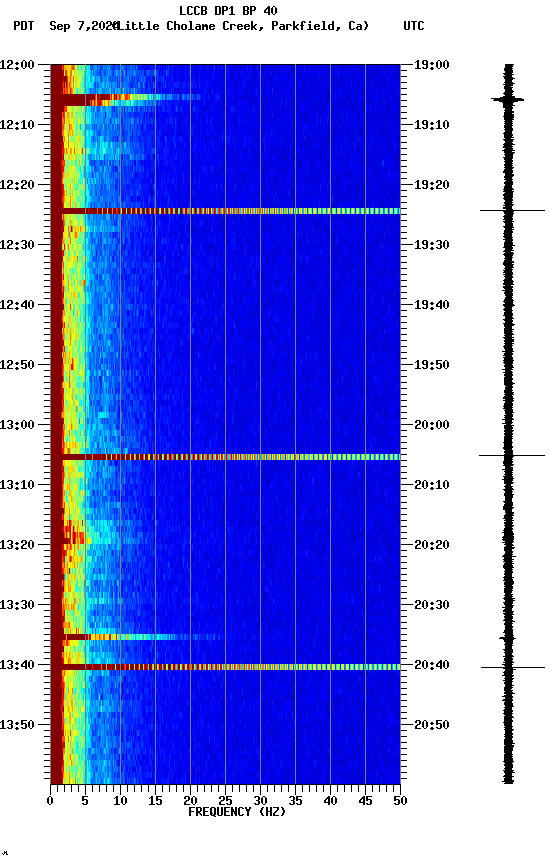The image size is (552, 864).
Task: Click the 'Sep 7' date text
Action: [66, 26]
